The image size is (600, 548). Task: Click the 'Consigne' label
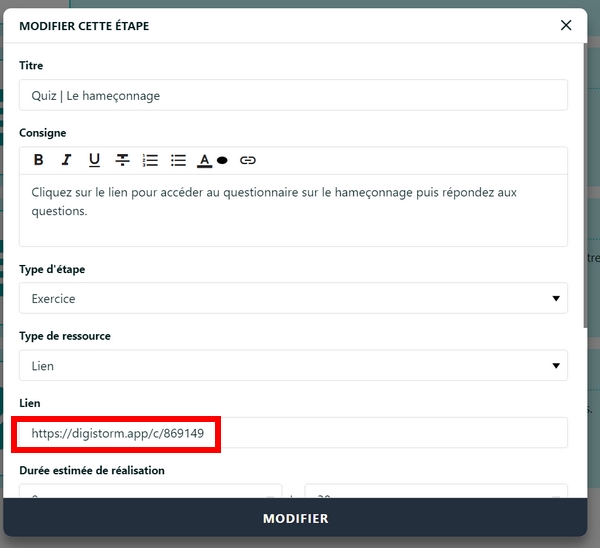[x=42, y=133]
